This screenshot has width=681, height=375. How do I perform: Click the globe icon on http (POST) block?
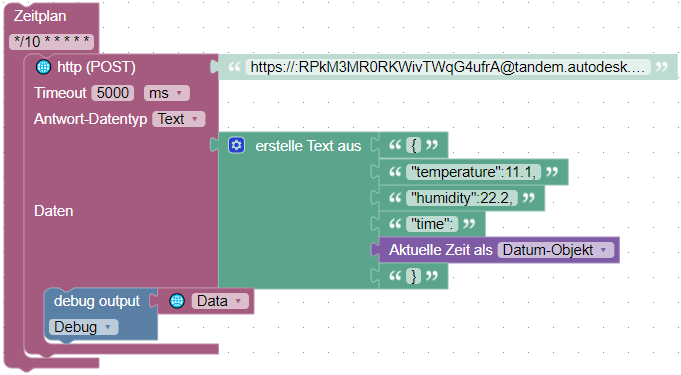pos(43,67)
